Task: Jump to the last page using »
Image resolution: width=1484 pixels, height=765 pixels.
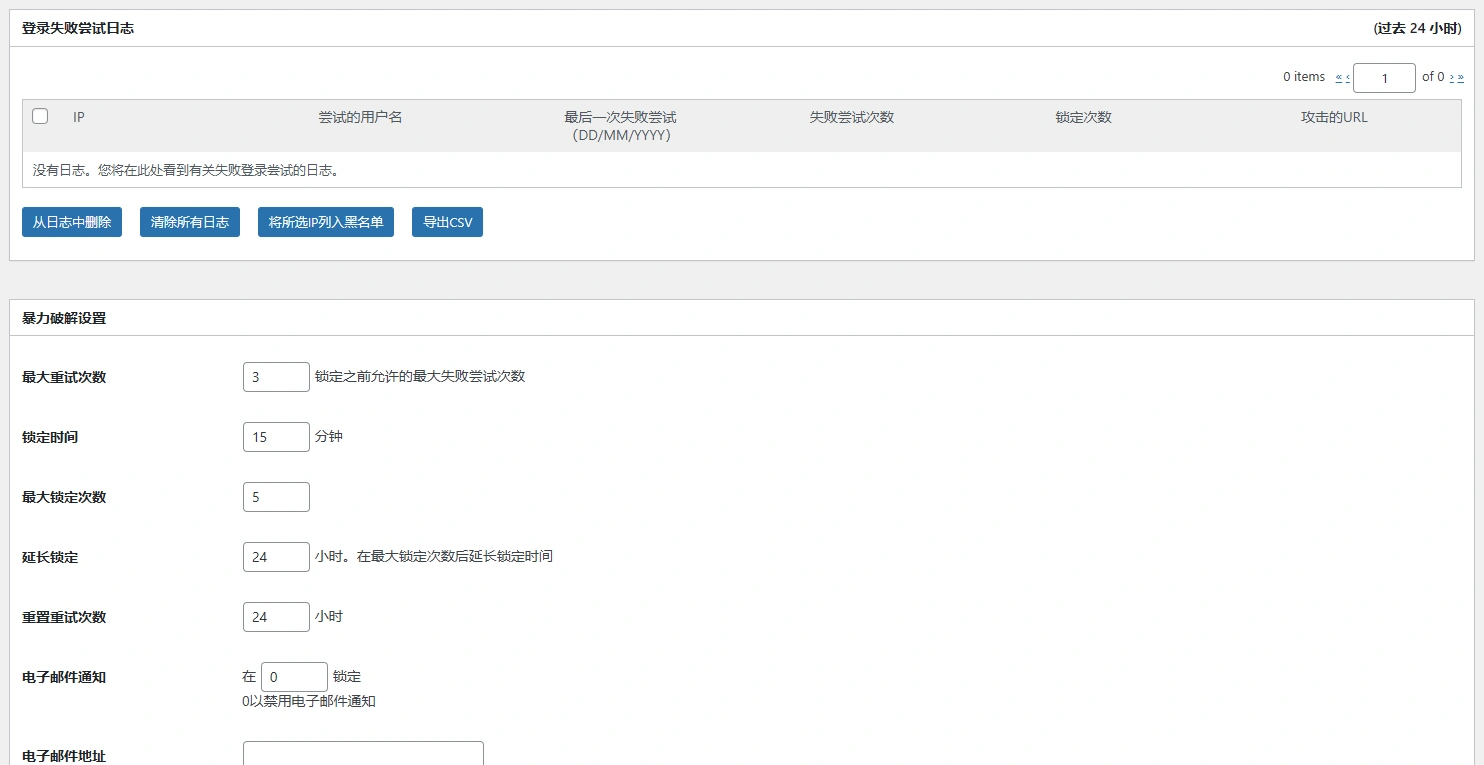Action: tap(1461, 77)
